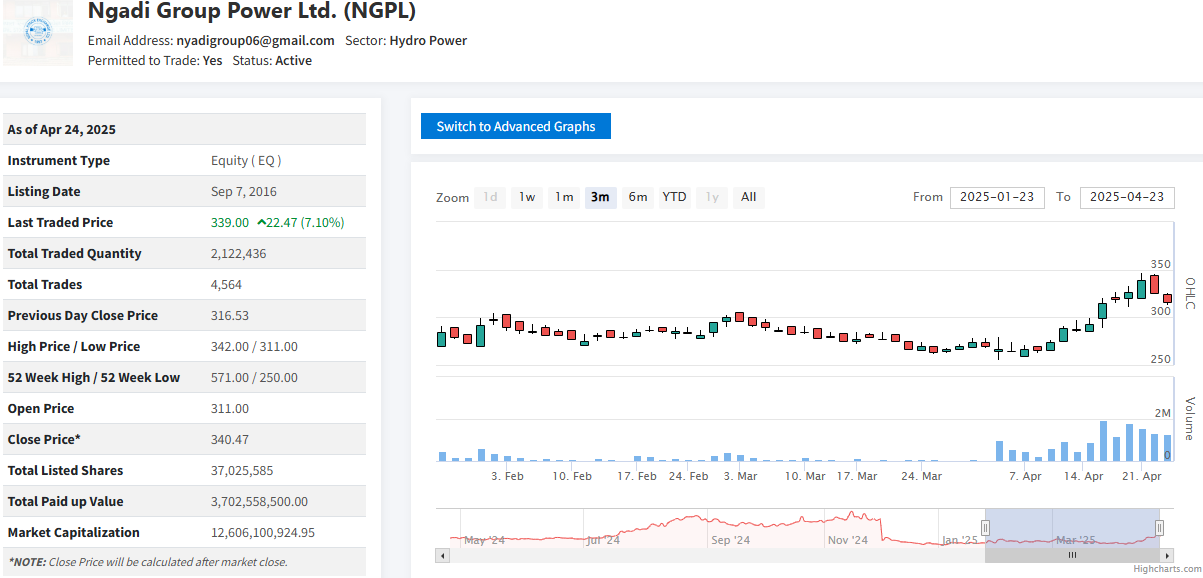Image resolution: width=1203 pixels, height=578 pixels.
Task: Click the greyed-out 1d zoom button
Action: pos(490,197)
